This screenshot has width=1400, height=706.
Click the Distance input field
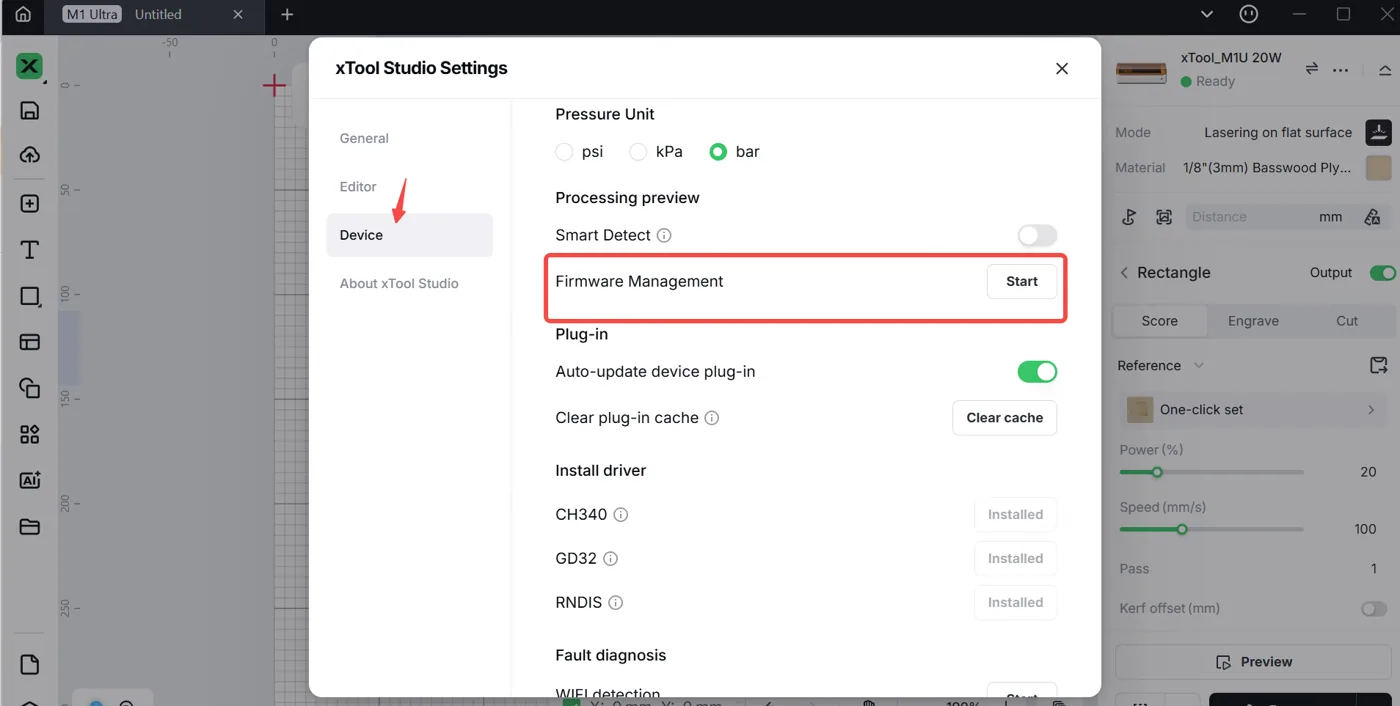[1267, 217]
